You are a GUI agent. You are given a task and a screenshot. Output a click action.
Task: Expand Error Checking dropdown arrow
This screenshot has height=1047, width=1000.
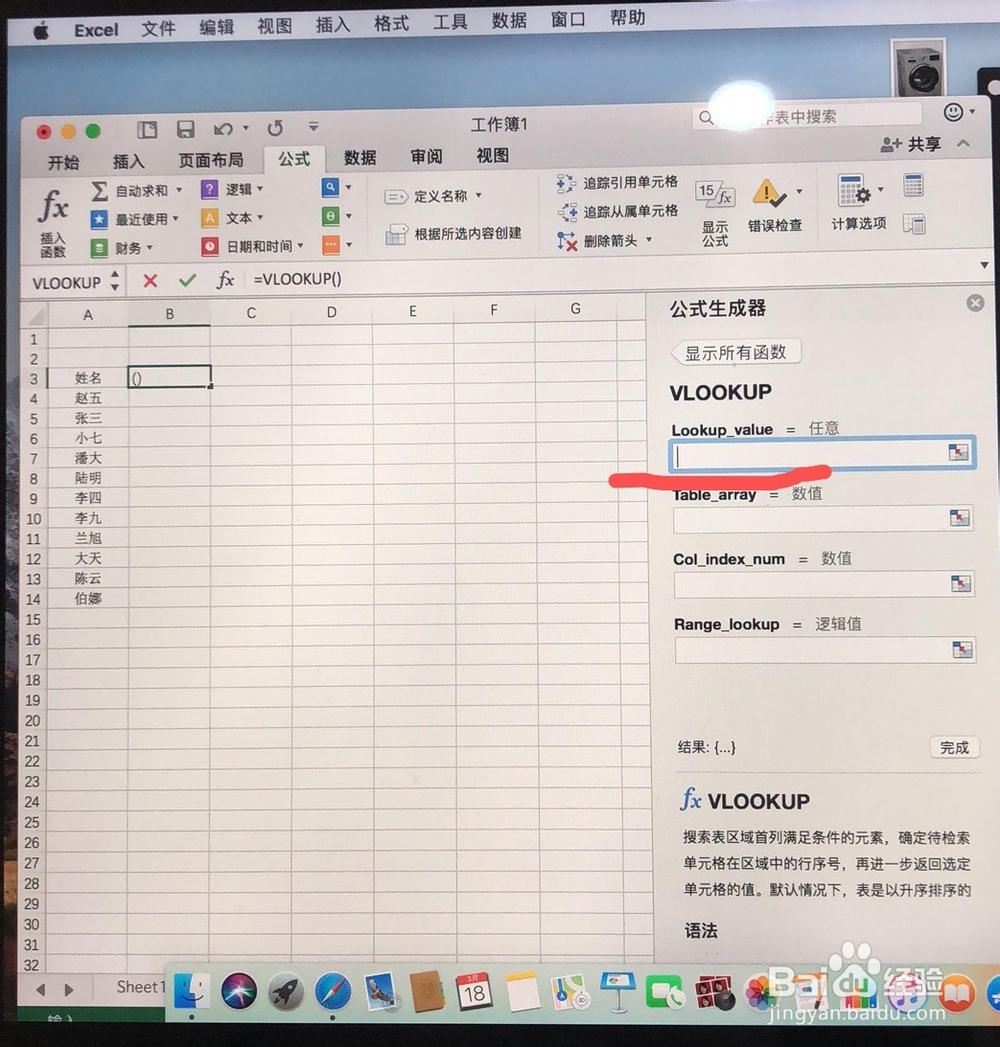[x=799, y=192]
